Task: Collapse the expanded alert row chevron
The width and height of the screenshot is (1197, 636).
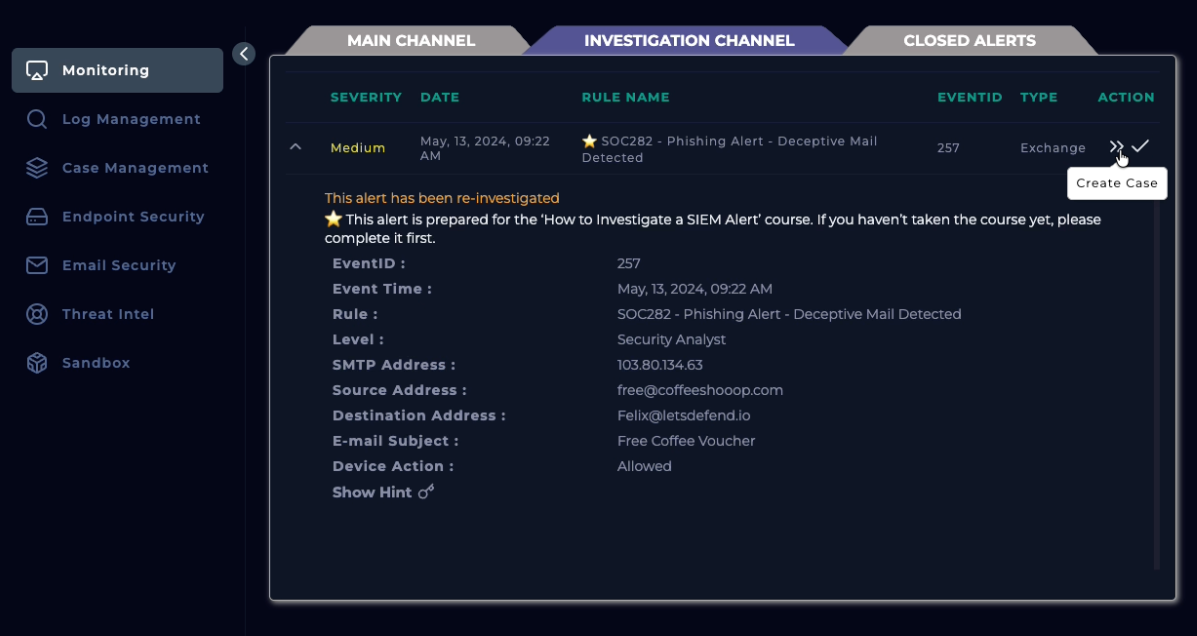Action: coord(295,147)
